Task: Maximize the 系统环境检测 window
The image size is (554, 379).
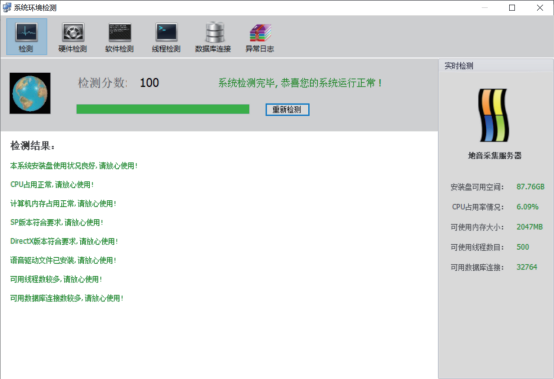Action: (x=512, y=8)
